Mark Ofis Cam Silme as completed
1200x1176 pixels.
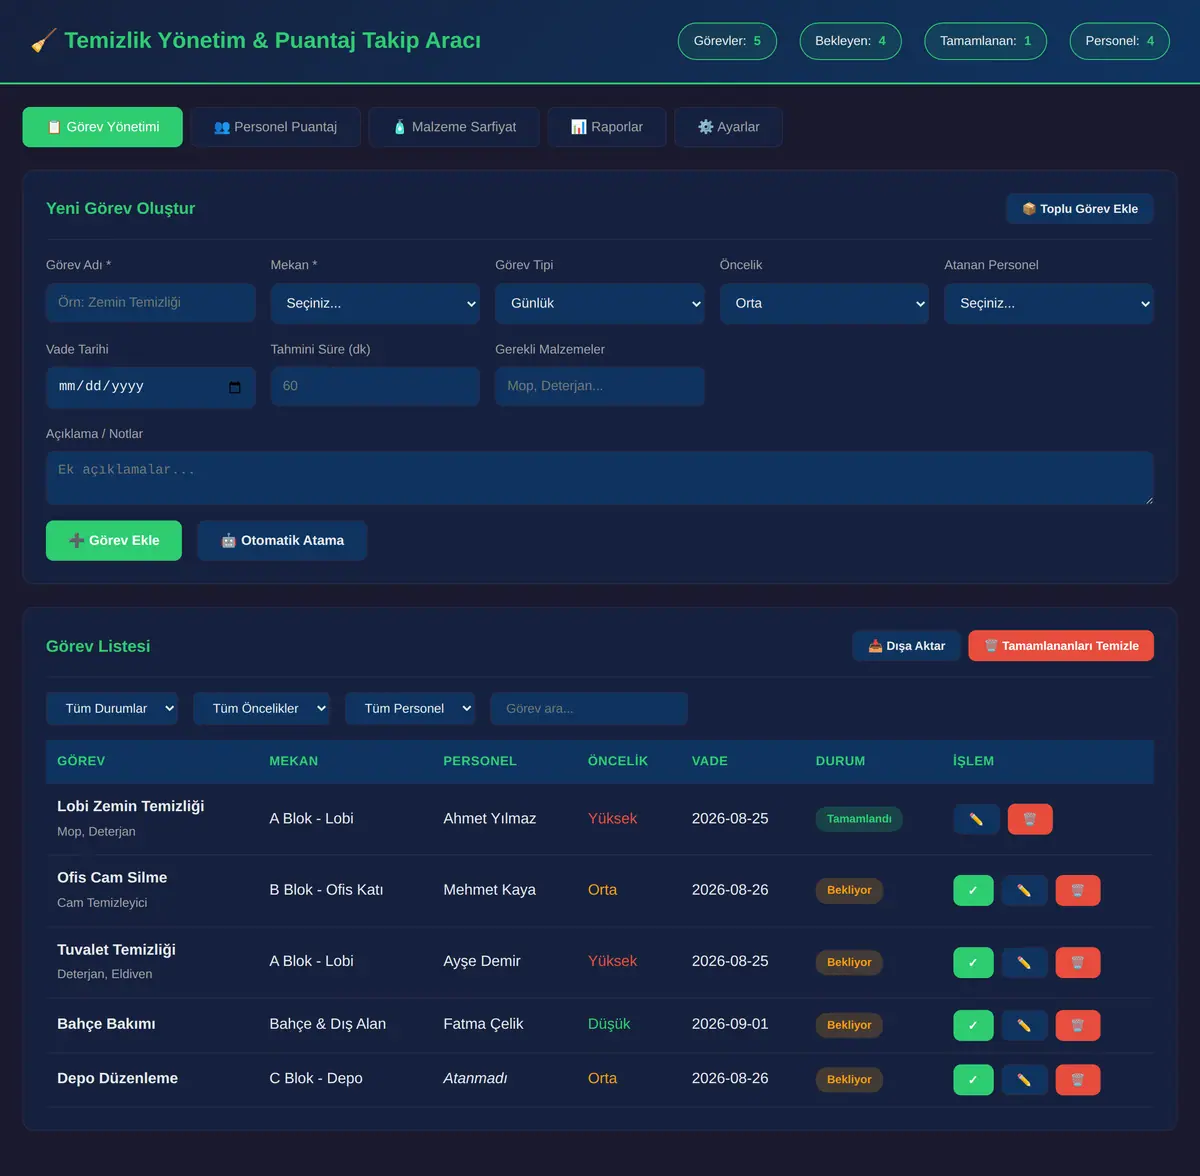(x=973, y=890)
